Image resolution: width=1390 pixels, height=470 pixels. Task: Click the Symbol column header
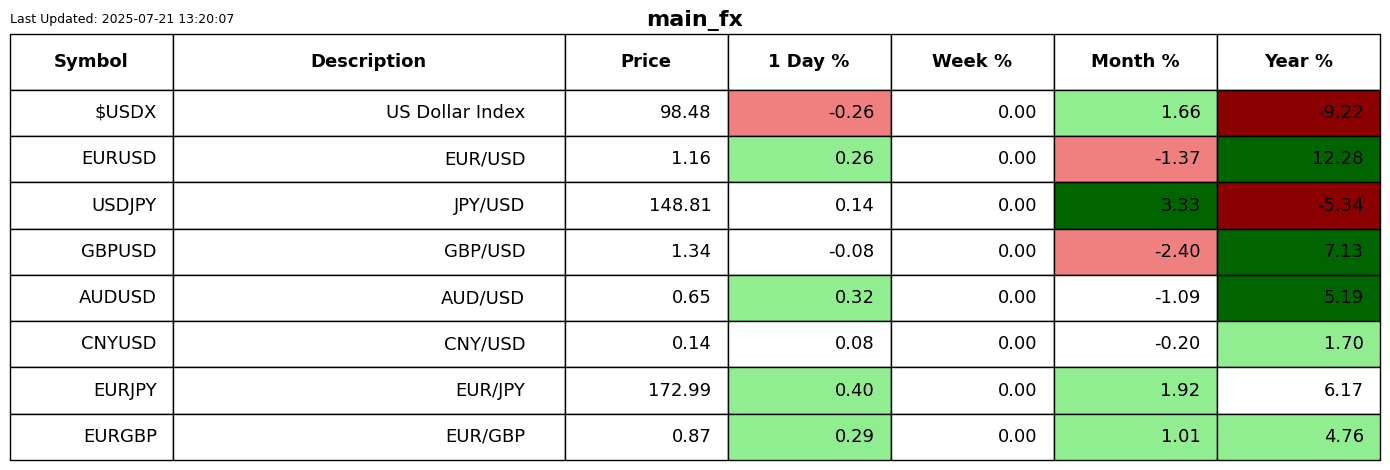click(91, 62)
